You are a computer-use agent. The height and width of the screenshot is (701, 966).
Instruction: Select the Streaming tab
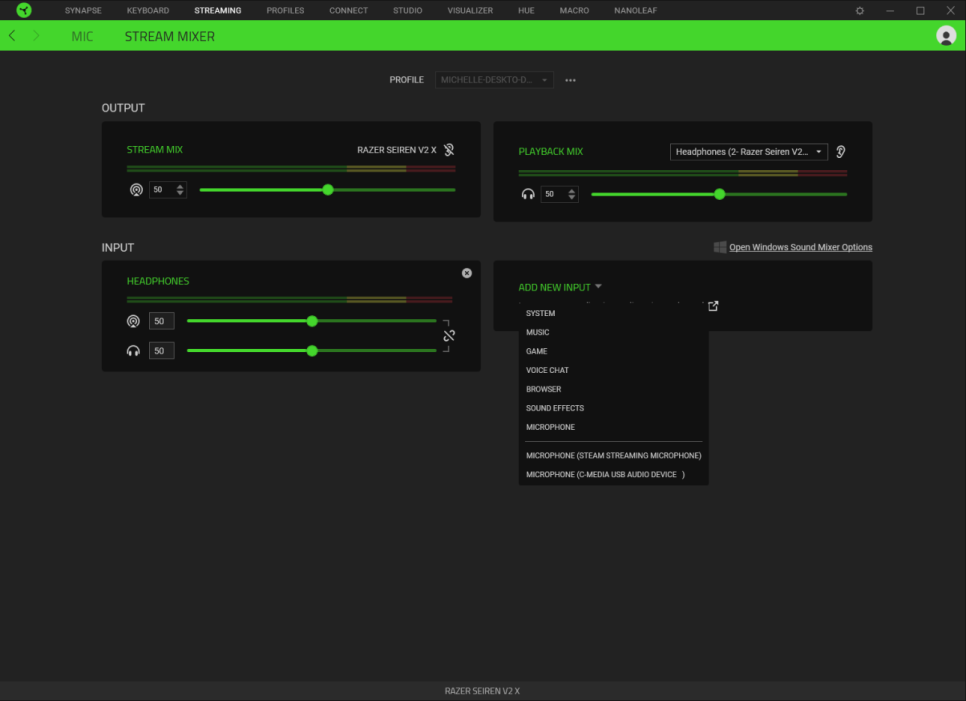coord(217,10)
